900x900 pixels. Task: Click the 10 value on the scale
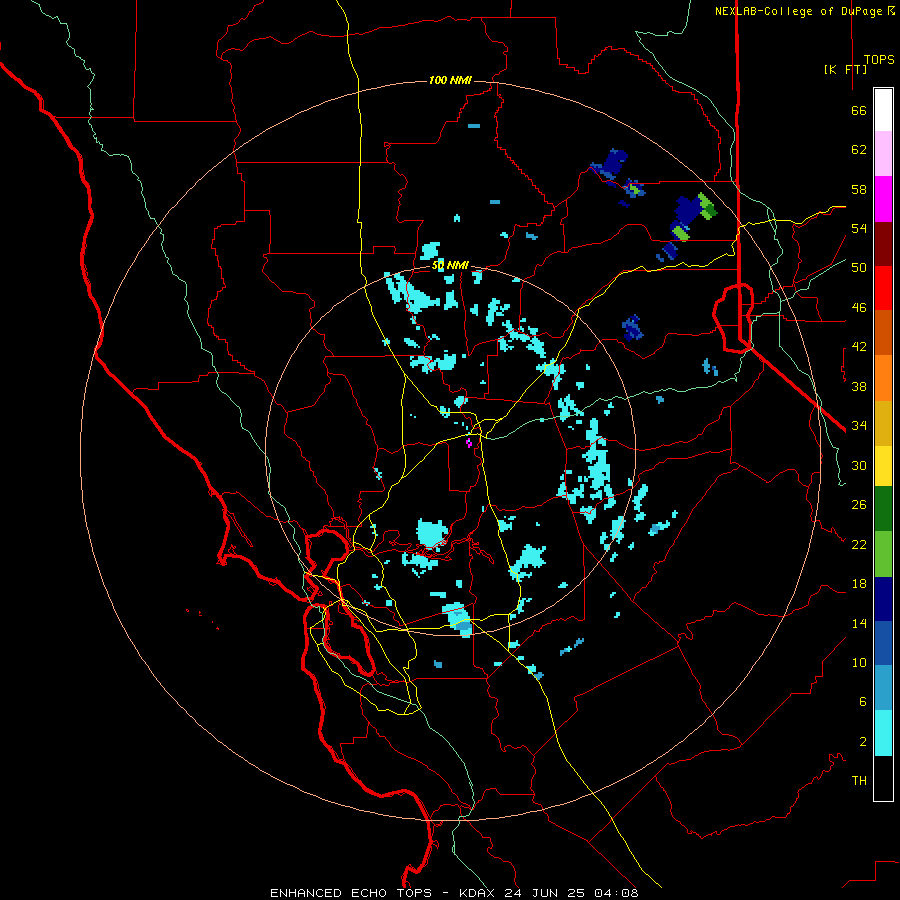[859, 663]
